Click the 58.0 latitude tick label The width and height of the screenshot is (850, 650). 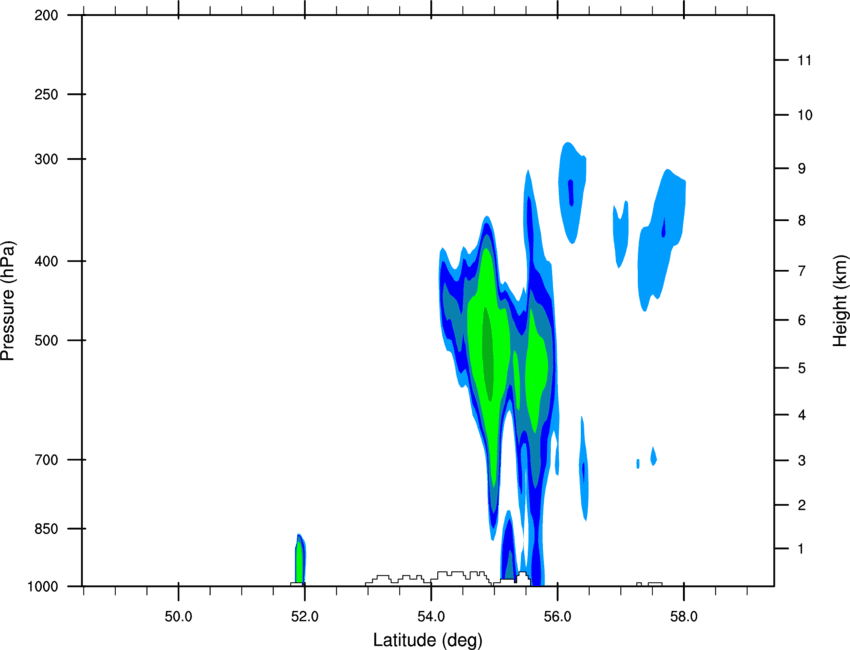[684, 617]
